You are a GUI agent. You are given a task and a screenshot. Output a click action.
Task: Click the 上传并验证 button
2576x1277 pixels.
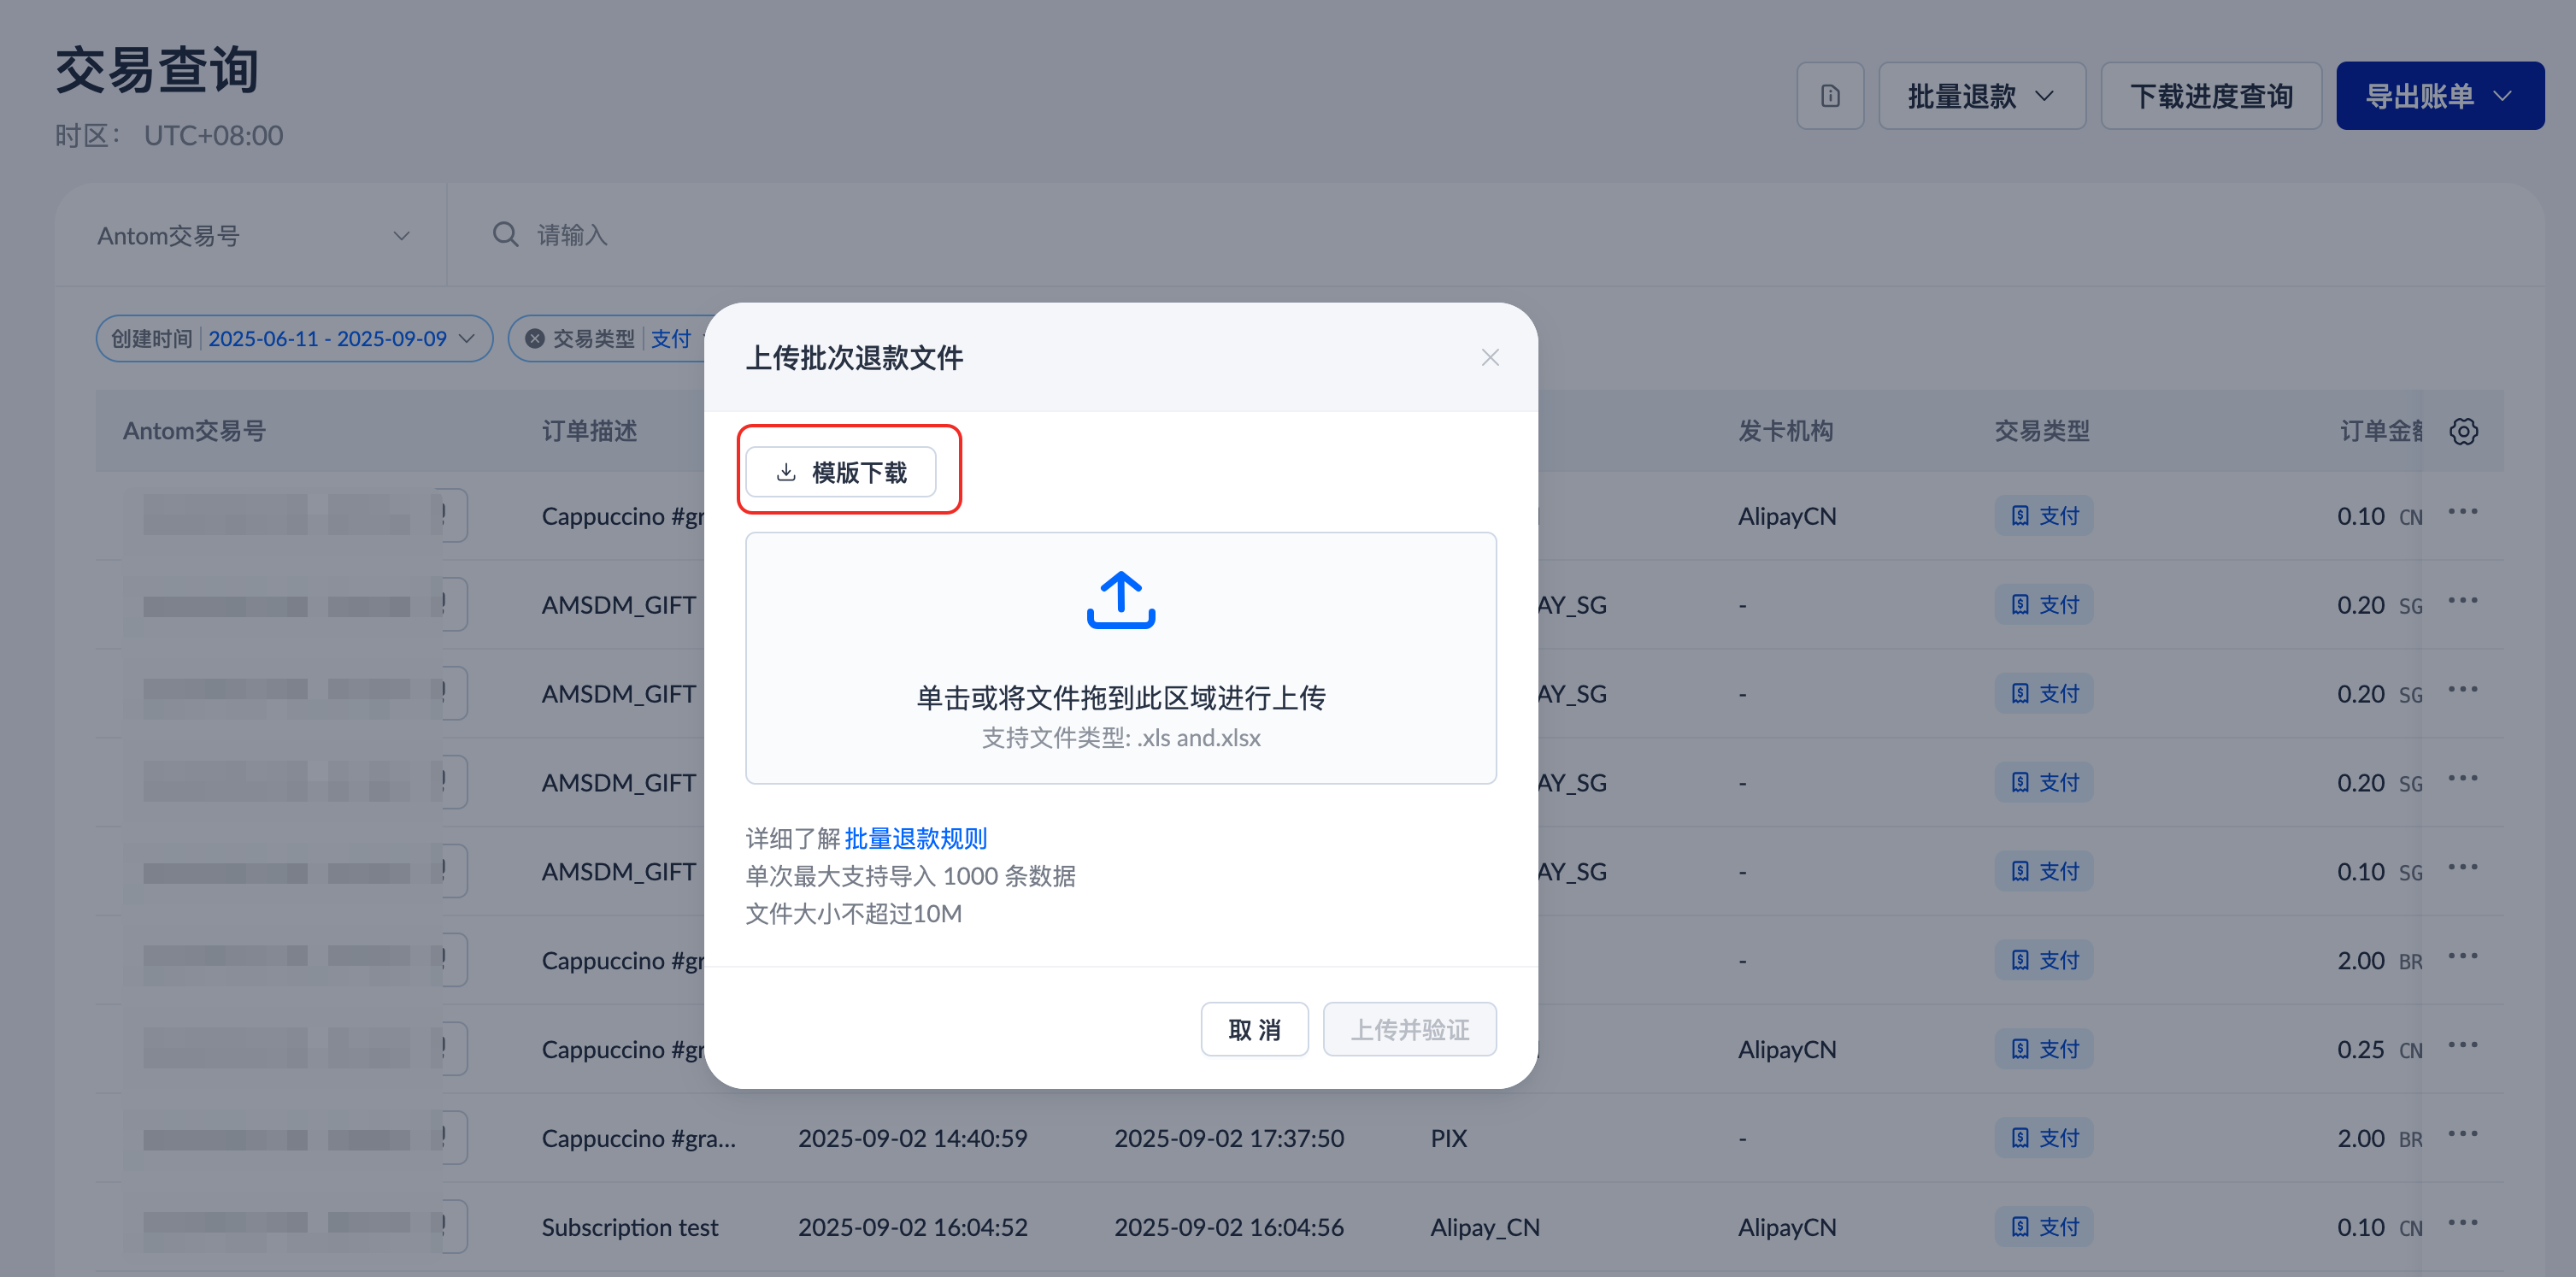pyautogui.click(x=1409, y=1029)
